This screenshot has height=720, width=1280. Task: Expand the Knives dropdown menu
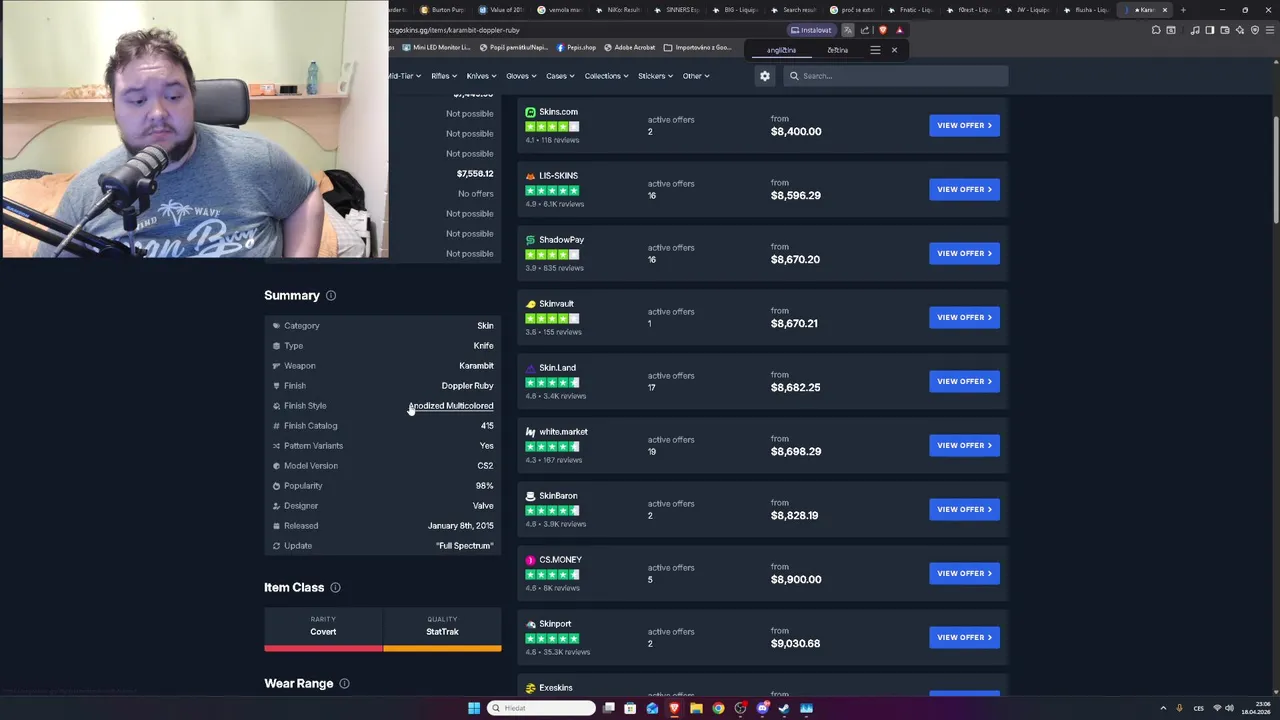481,76
